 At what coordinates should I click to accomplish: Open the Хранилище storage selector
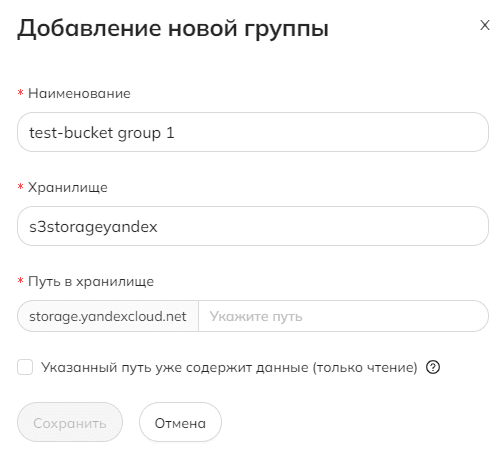[253, 226]
